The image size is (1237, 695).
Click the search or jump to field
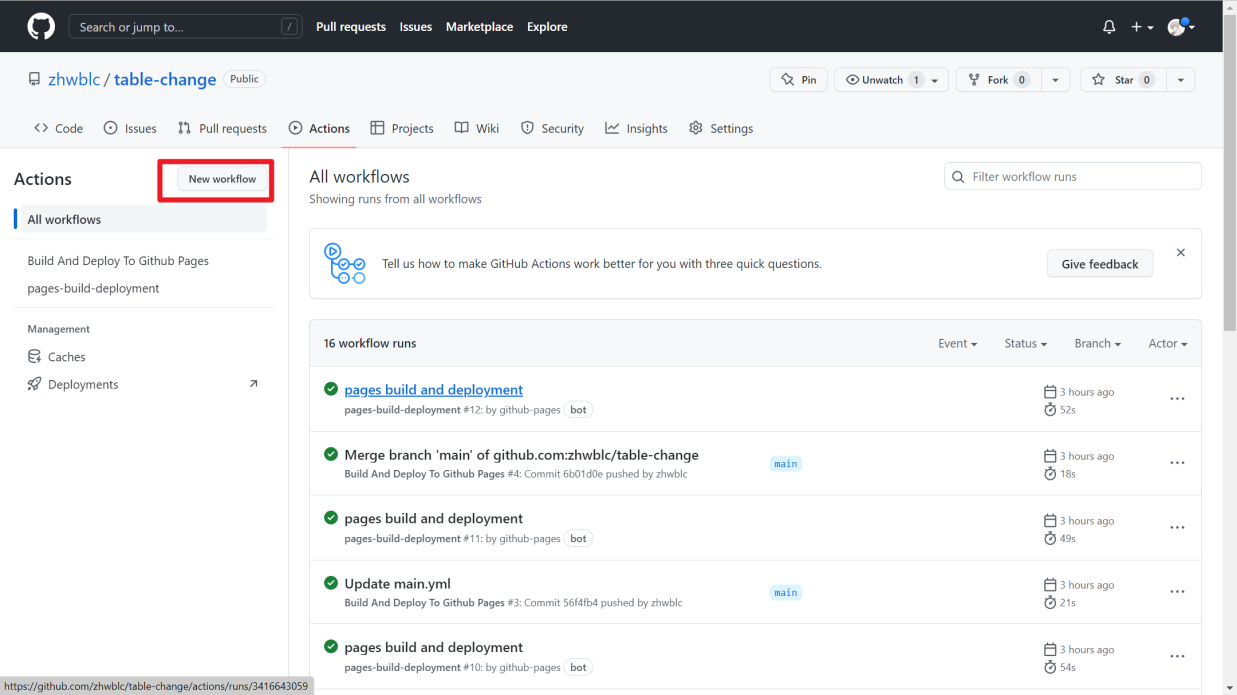pyautogui.click(x=185, y=27)
